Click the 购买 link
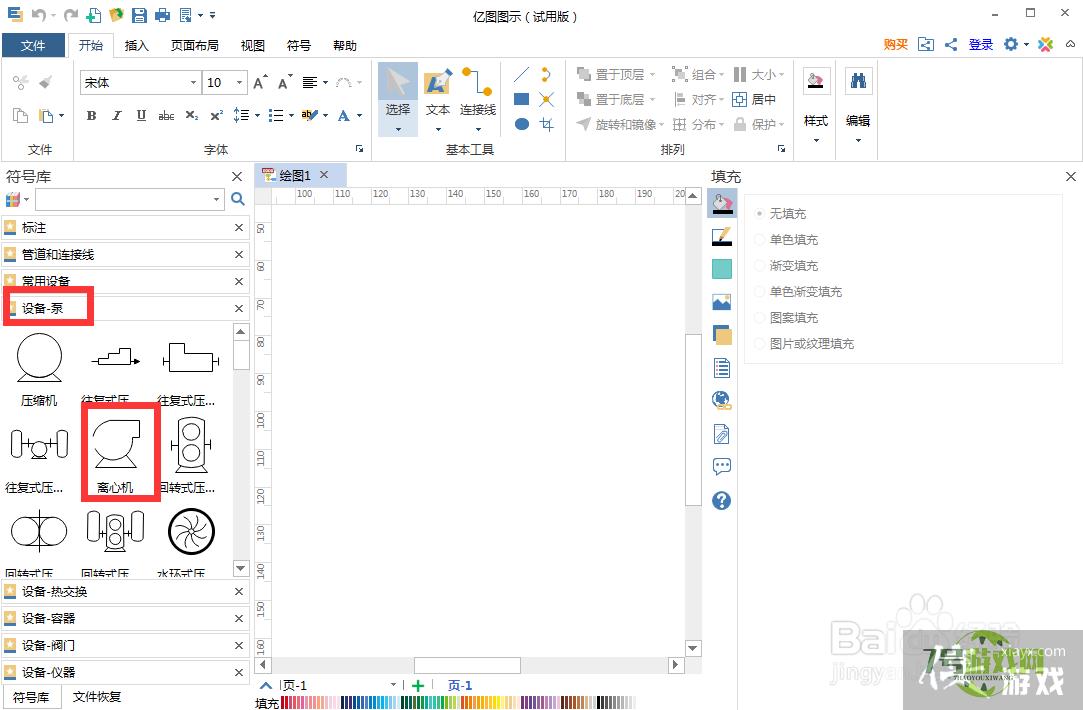 tap(895, 44)
